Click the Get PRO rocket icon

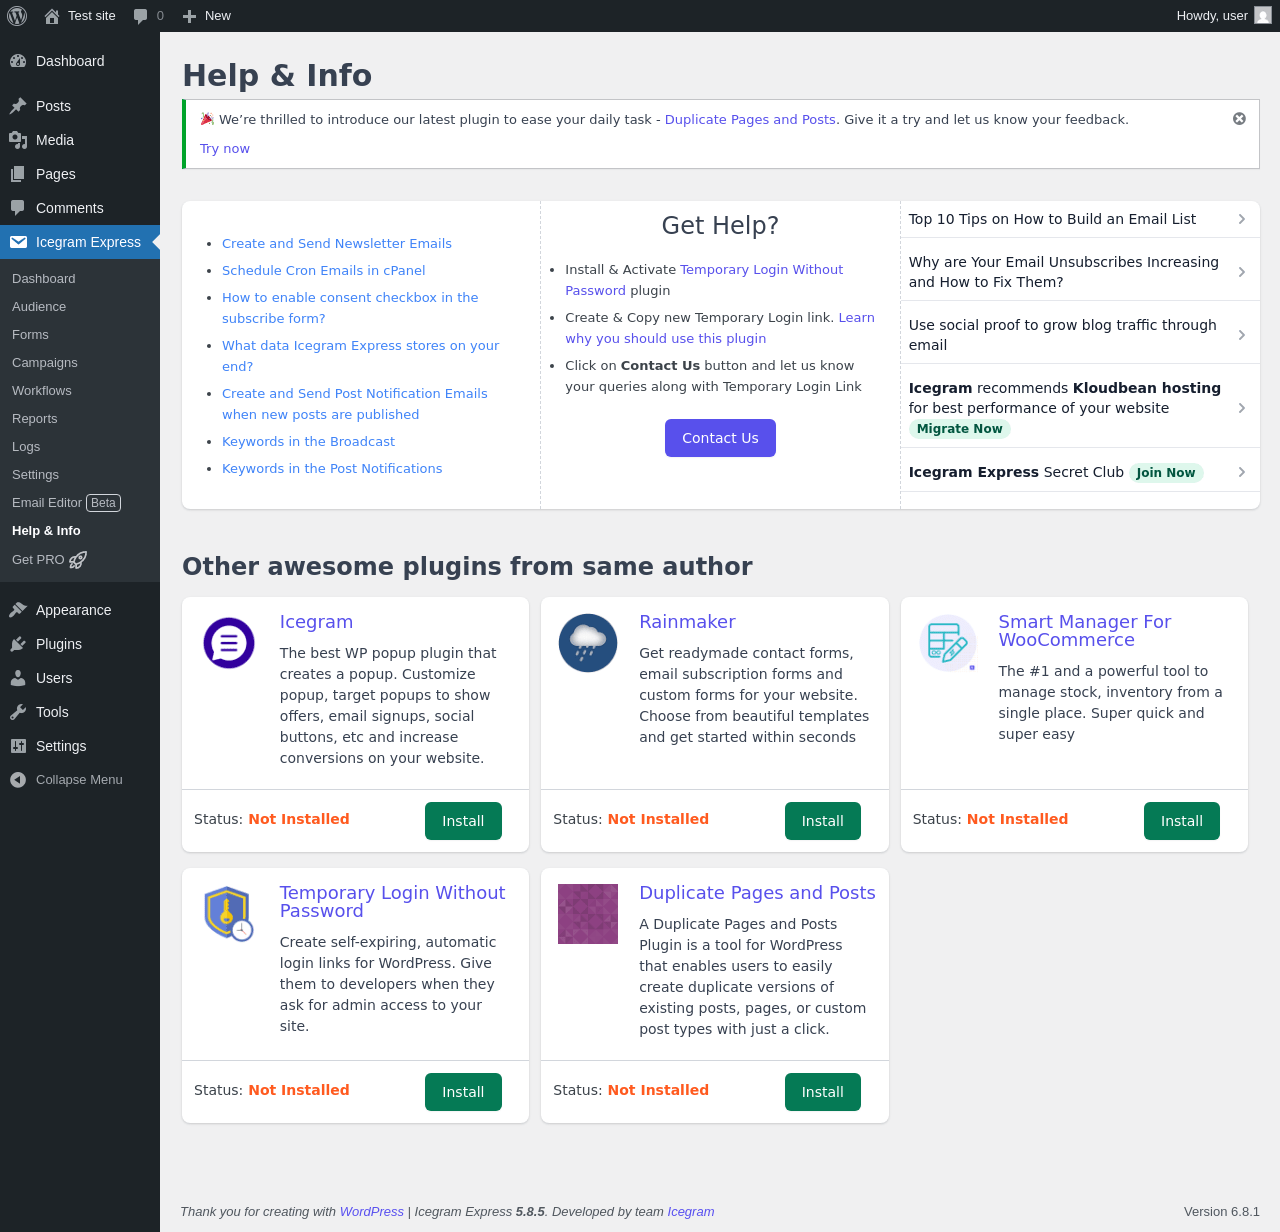click(x=78, y=560)
